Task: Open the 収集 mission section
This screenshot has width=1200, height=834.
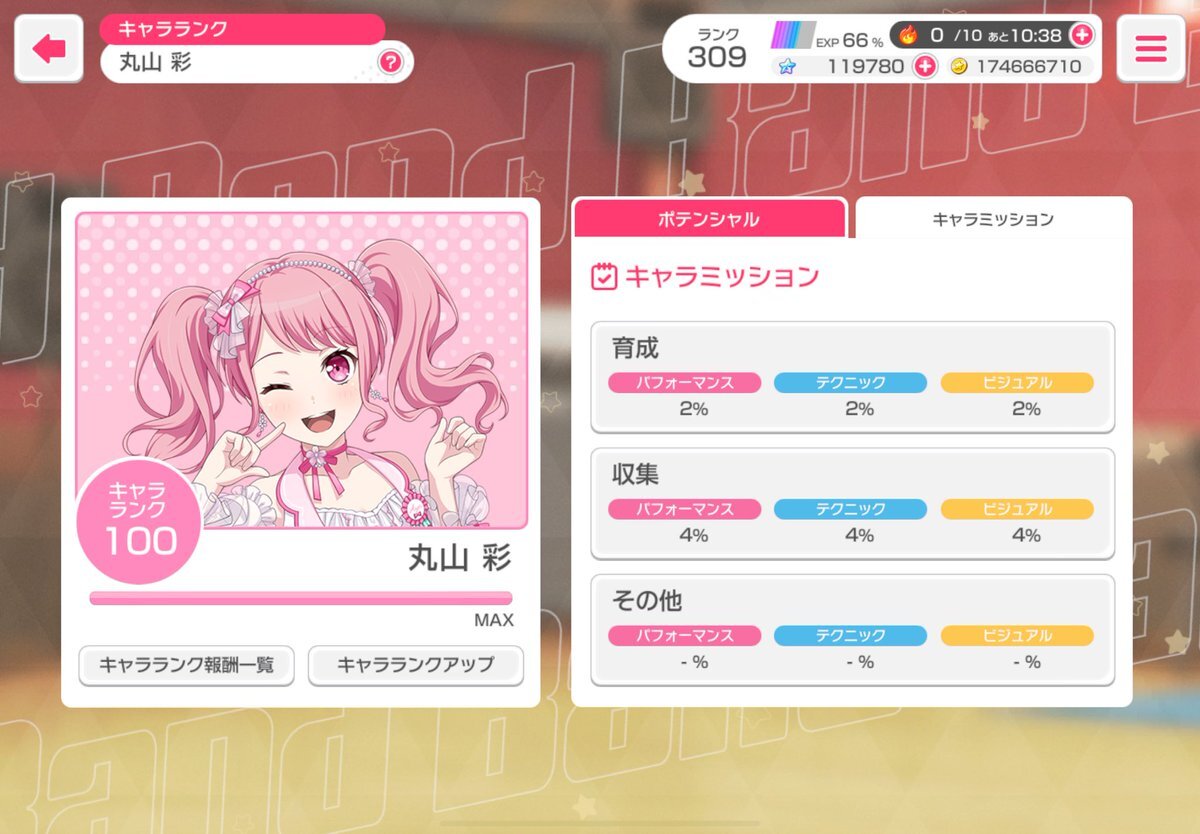Action: point(852,503)
